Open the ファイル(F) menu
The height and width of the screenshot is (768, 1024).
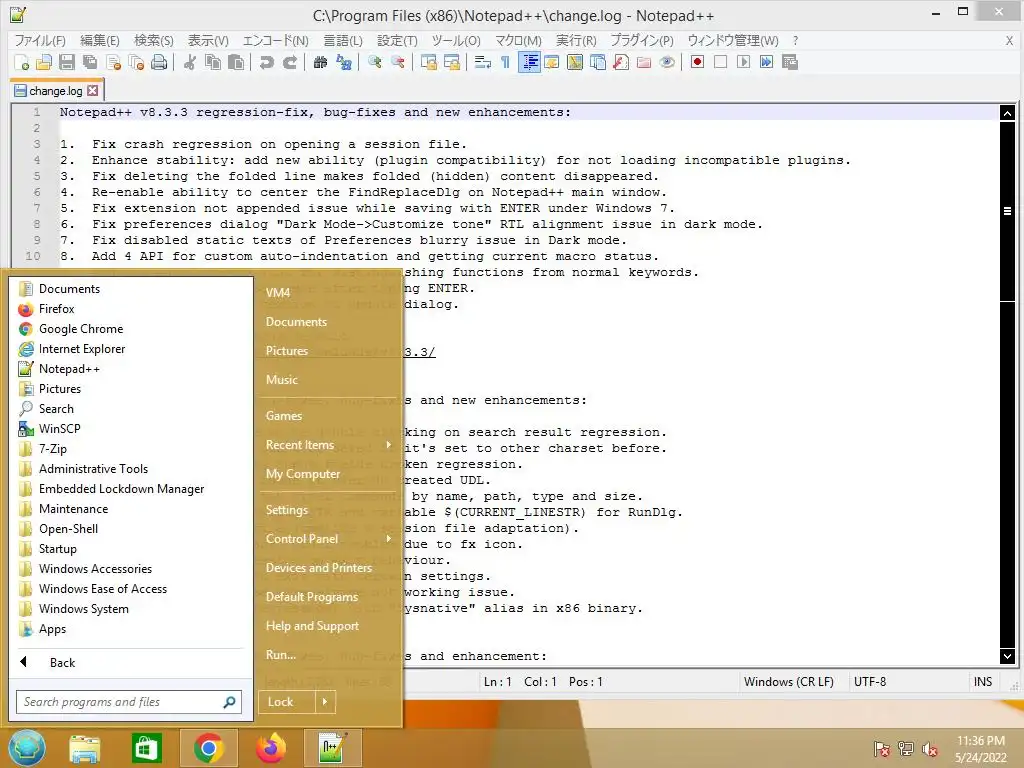click(40, 40)
